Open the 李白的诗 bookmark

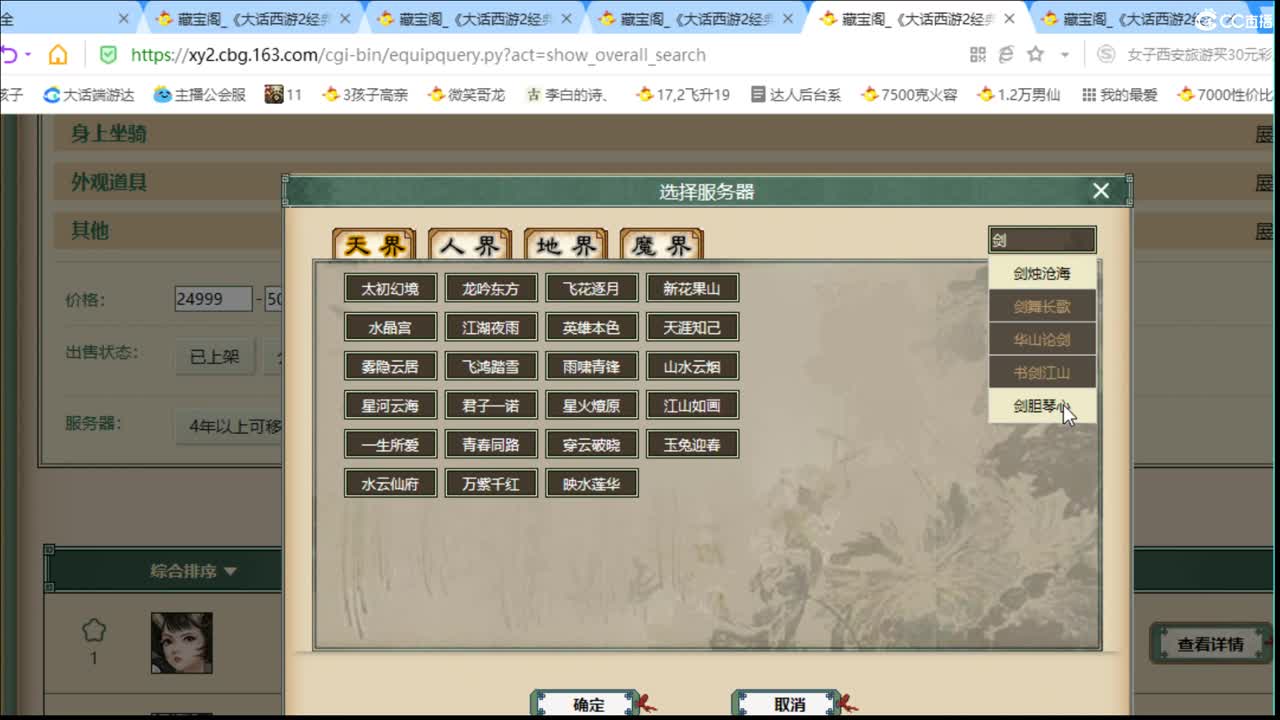point(568,94)
